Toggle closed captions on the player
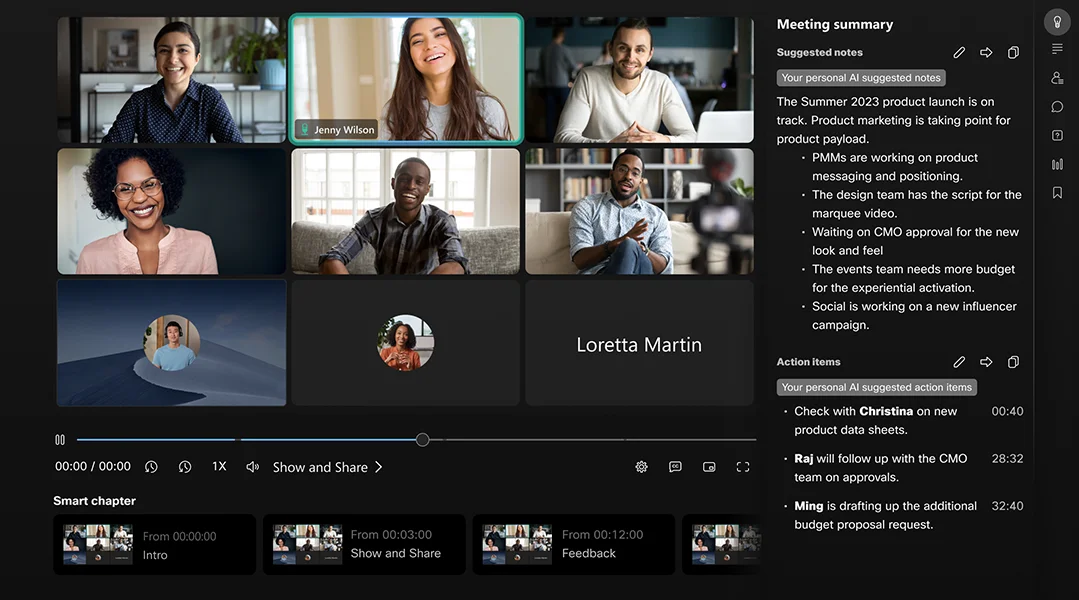1079x600 pixels. click(x=675, y=467)
